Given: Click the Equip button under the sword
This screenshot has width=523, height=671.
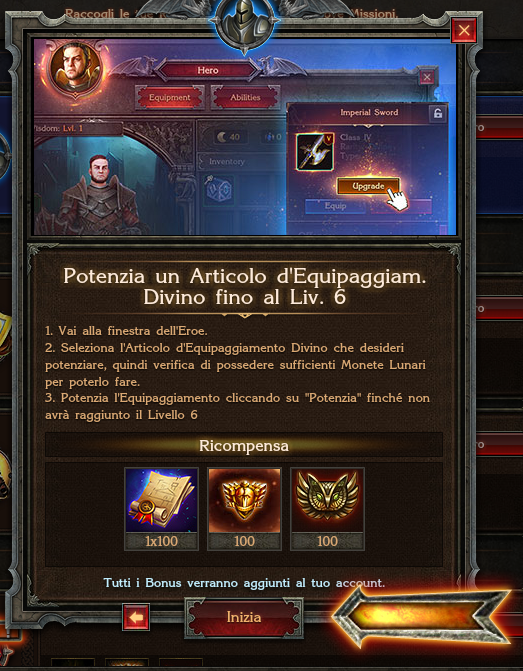Looking at the screenshot, I should coord(335,206).
